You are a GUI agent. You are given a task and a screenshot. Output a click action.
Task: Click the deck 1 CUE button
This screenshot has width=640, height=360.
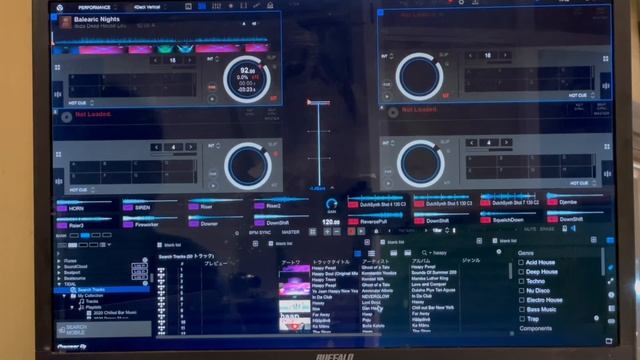(x=212, y=87)
